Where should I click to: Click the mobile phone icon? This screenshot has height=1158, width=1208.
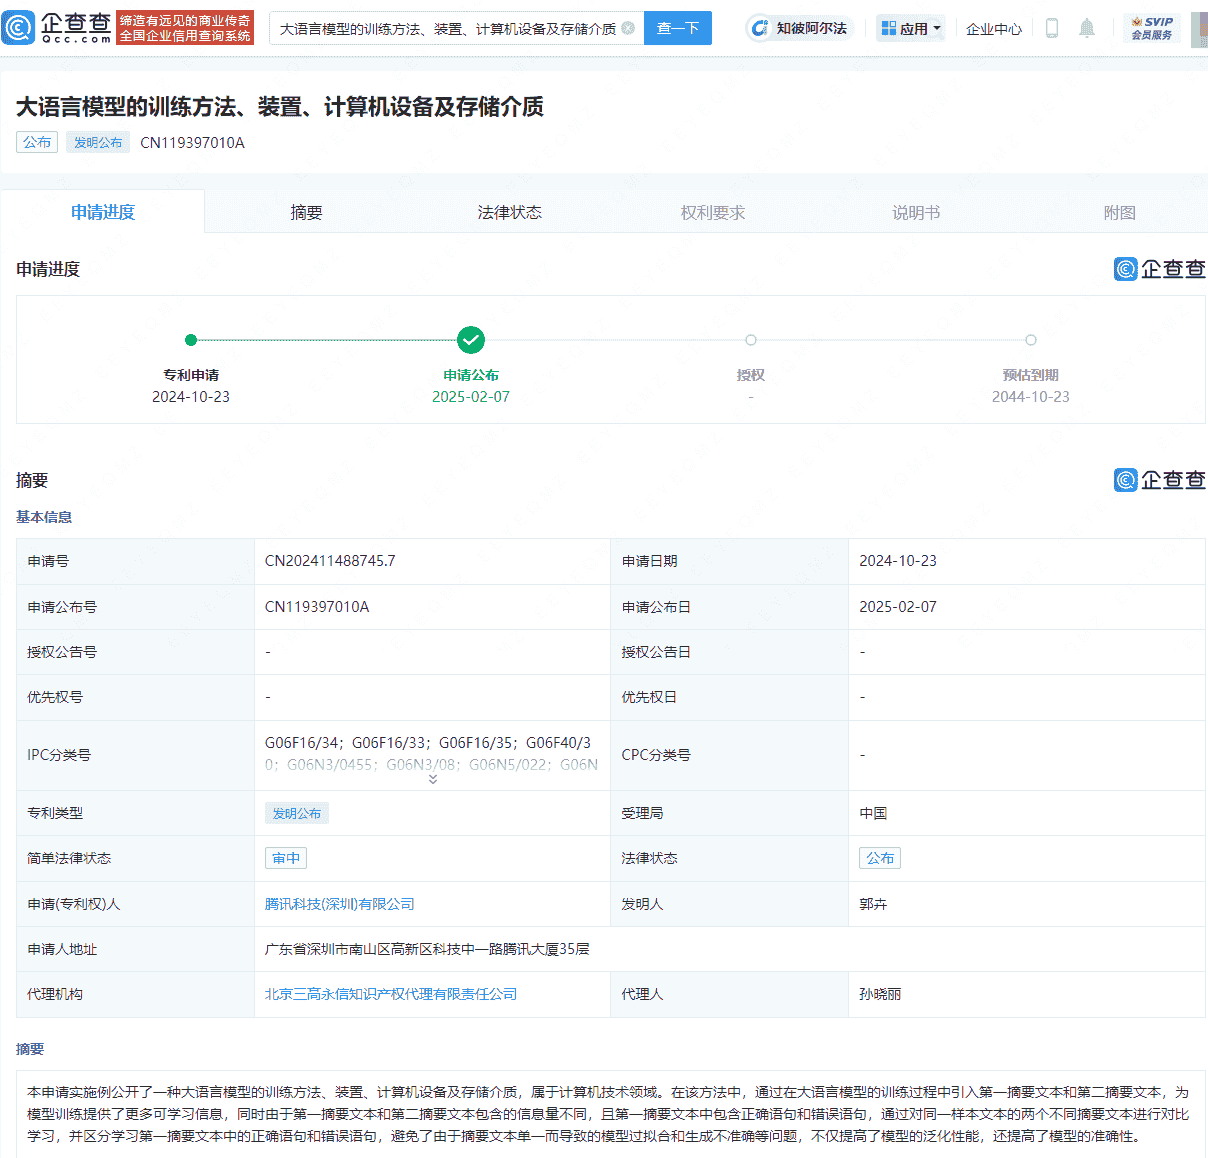pyautogui.click(x=1051, y=28)
